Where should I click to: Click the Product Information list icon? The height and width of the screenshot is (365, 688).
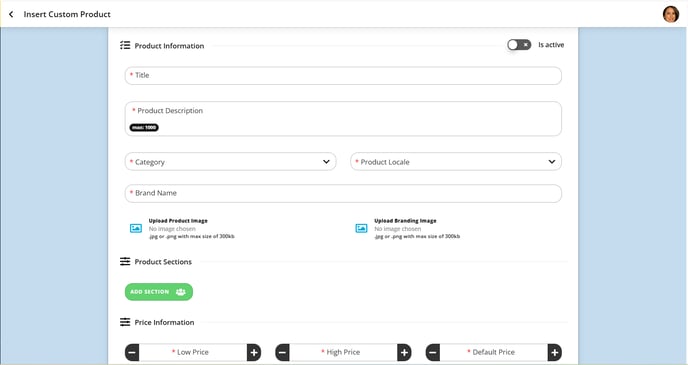125,45
